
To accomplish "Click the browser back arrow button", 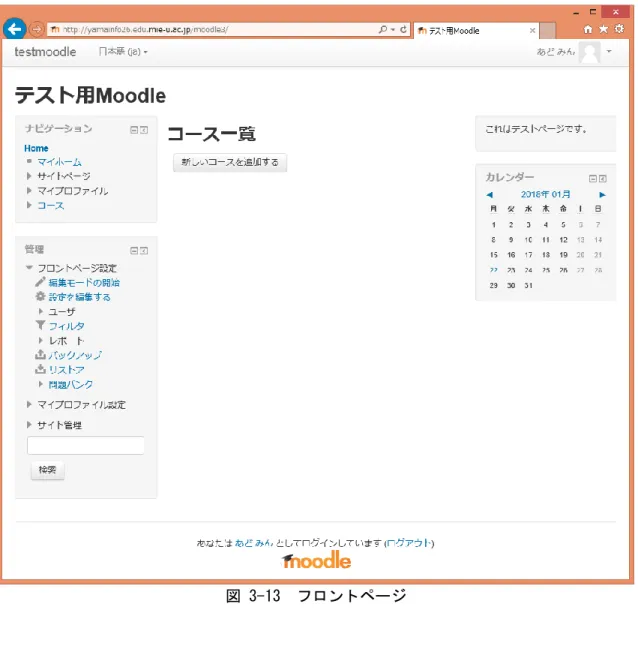I will [15, 29].
